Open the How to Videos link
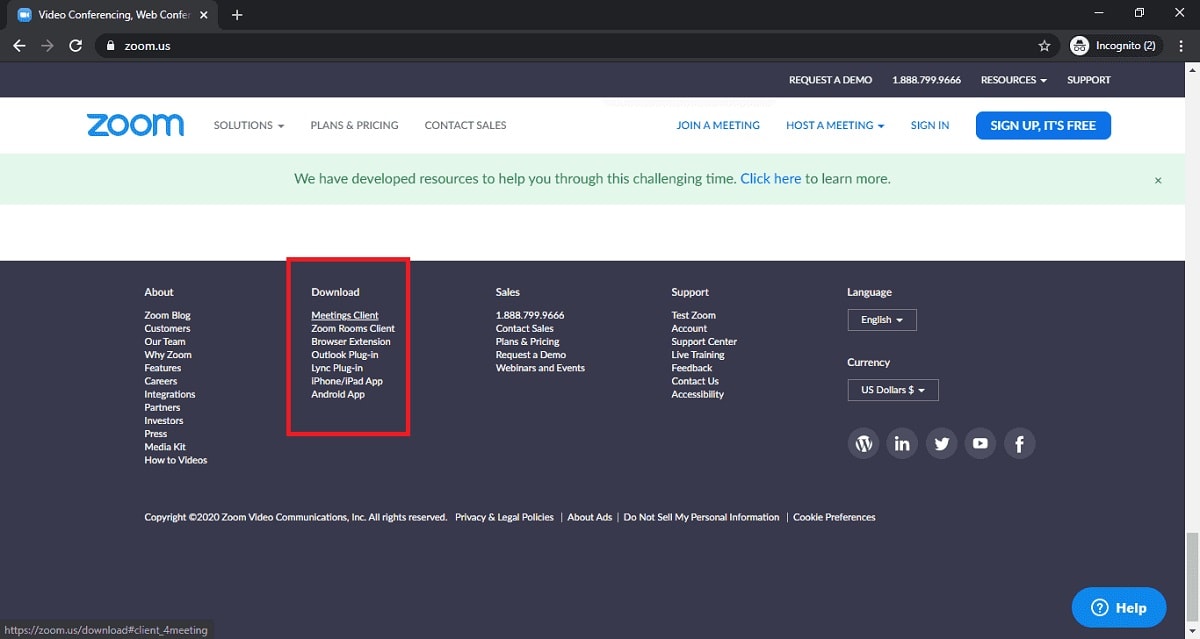The width and height of the screenshot is (1200, 639). pos(176,460)
